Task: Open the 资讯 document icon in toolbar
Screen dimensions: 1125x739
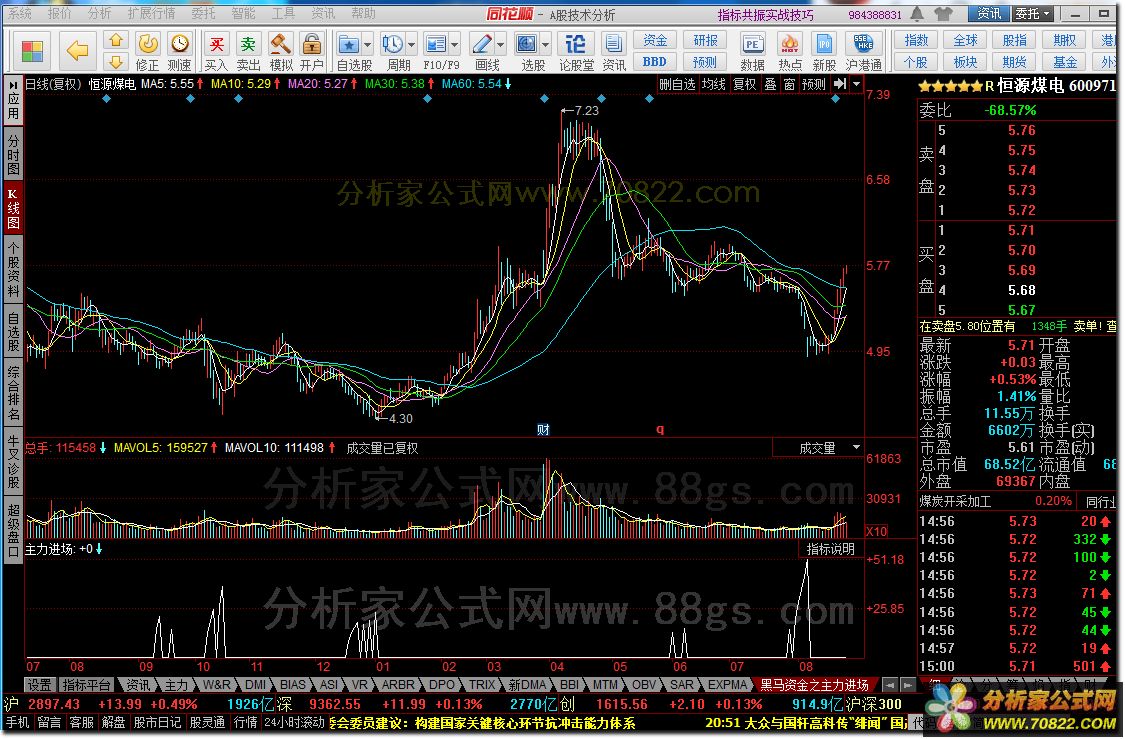Action: pyautogui.click(x=613, y=52)
